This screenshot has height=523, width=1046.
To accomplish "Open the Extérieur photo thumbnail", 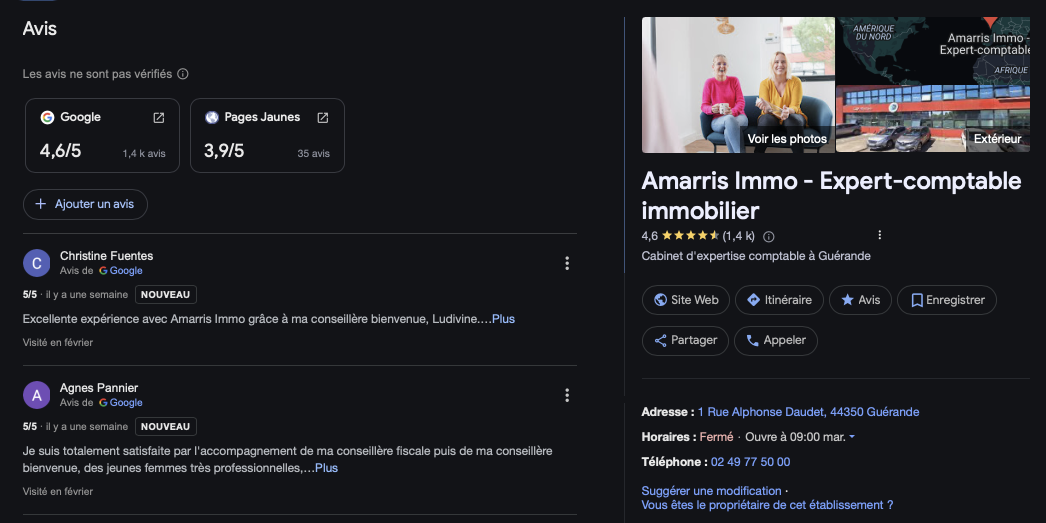I will [933, 119].
